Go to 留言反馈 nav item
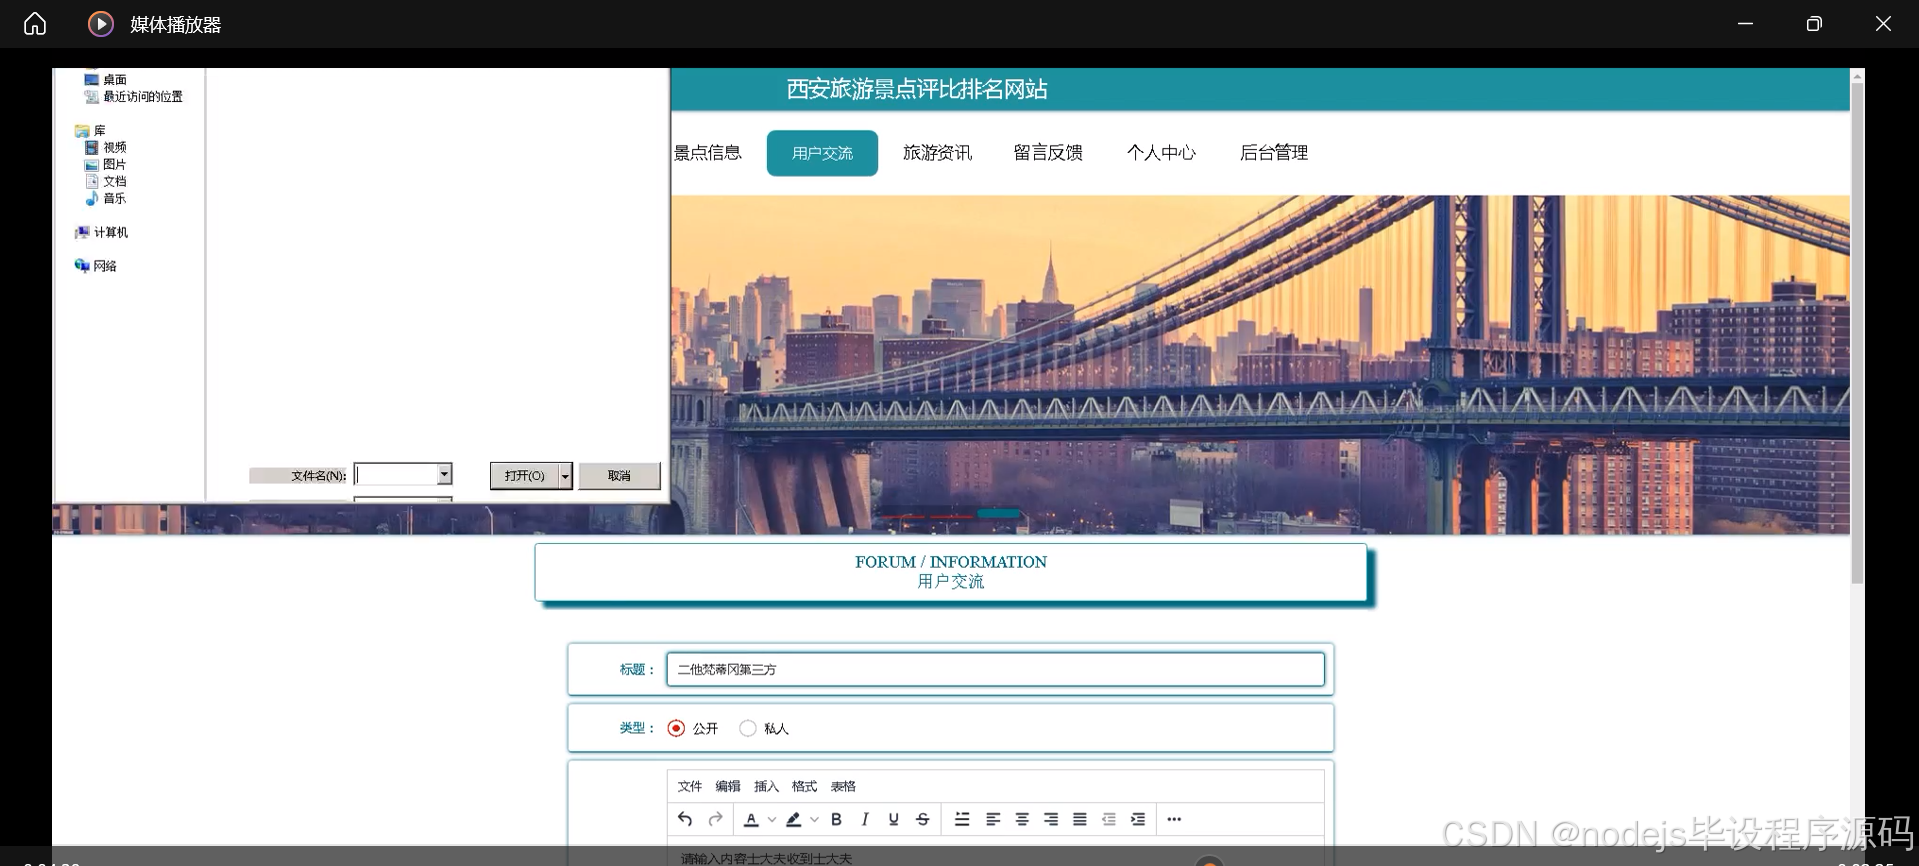This screenshot has width=1919, height=866. 1048,153
